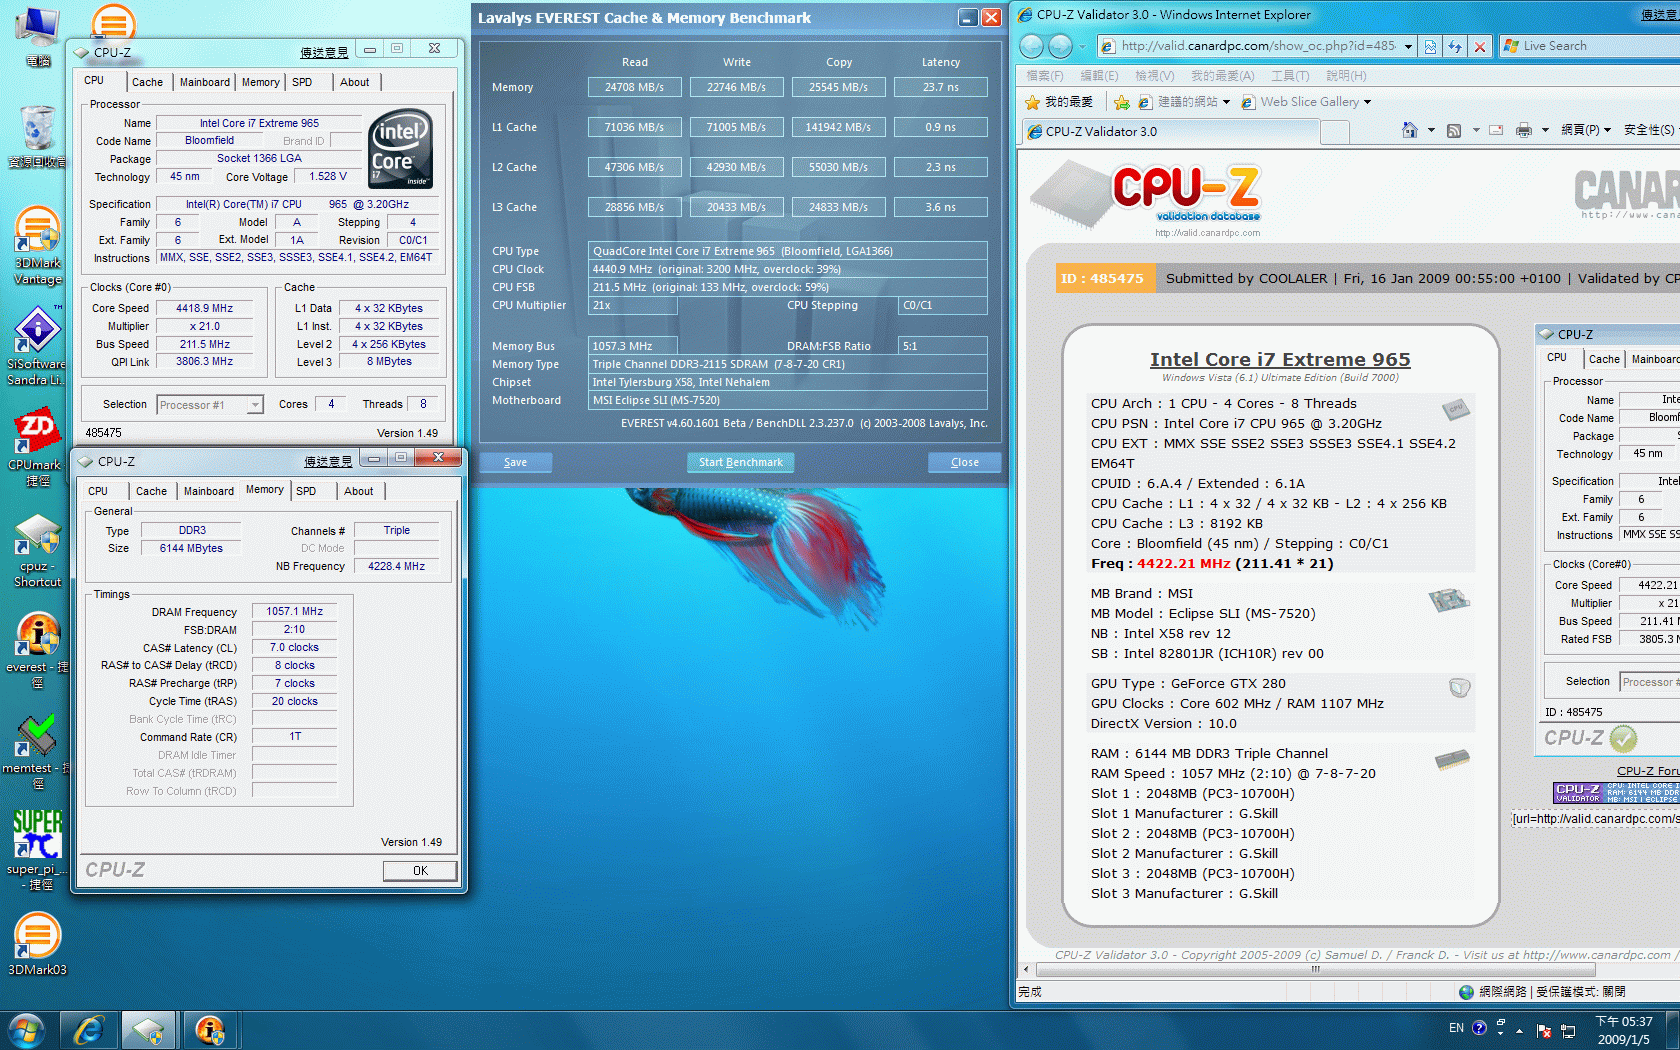Open the 3DMark Vantage desktop shortcut
The width and height of the screenshot is (1680, 1050).
(x=37, y=232)
